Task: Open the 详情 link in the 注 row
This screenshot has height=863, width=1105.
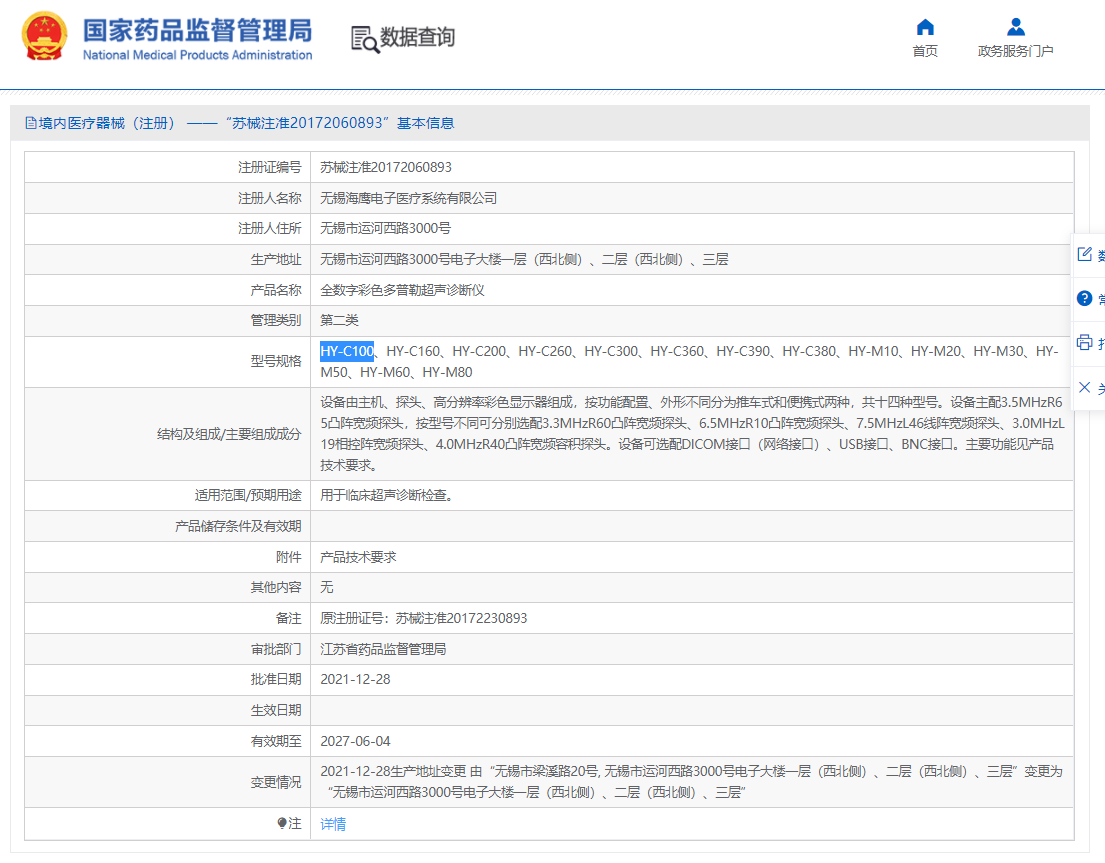Action: tap(333, 824)
